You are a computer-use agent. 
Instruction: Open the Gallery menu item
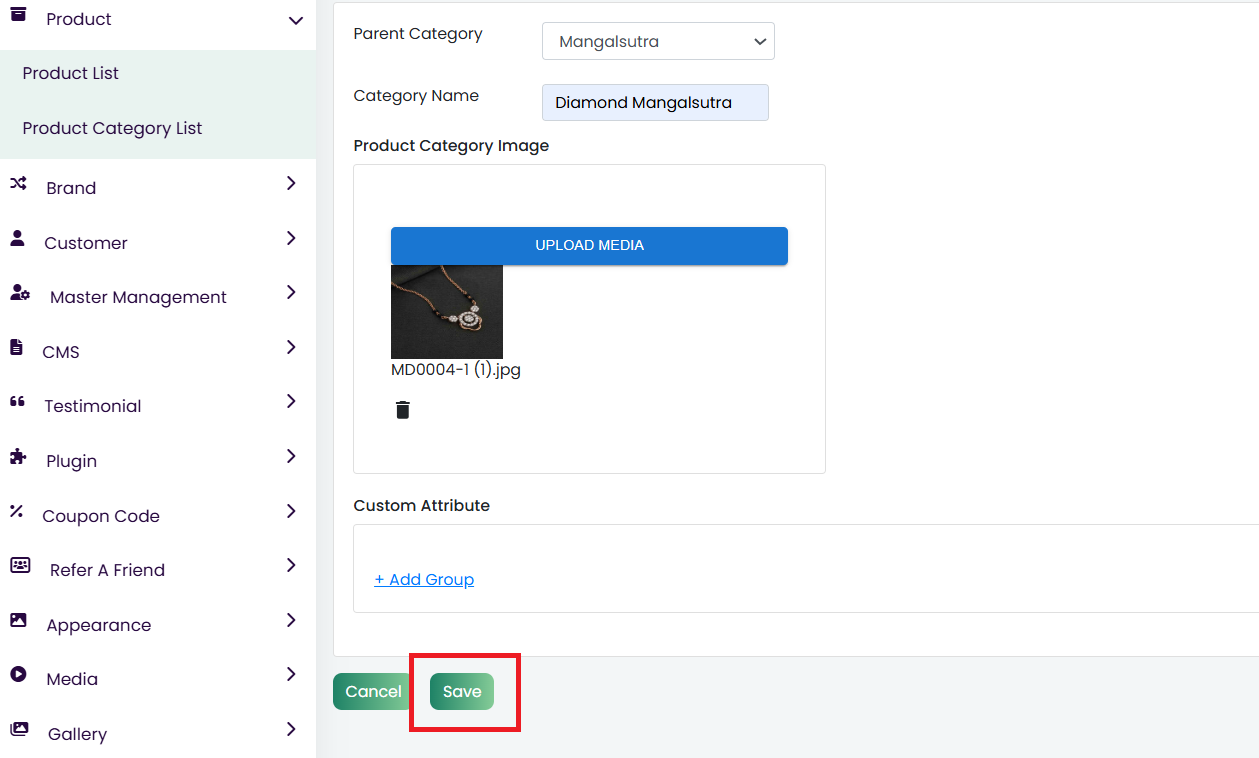click(x=77, y=734)
